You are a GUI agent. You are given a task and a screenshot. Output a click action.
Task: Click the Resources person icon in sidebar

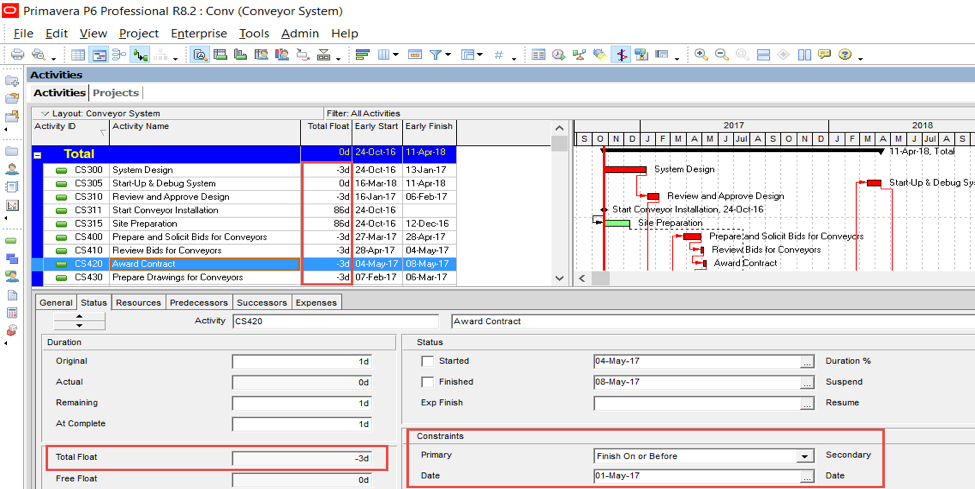12,169
